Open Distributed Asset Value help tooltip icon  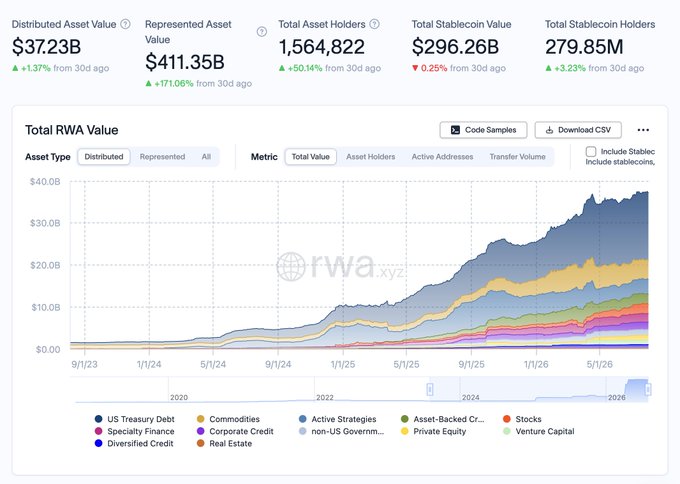(125, 24)
